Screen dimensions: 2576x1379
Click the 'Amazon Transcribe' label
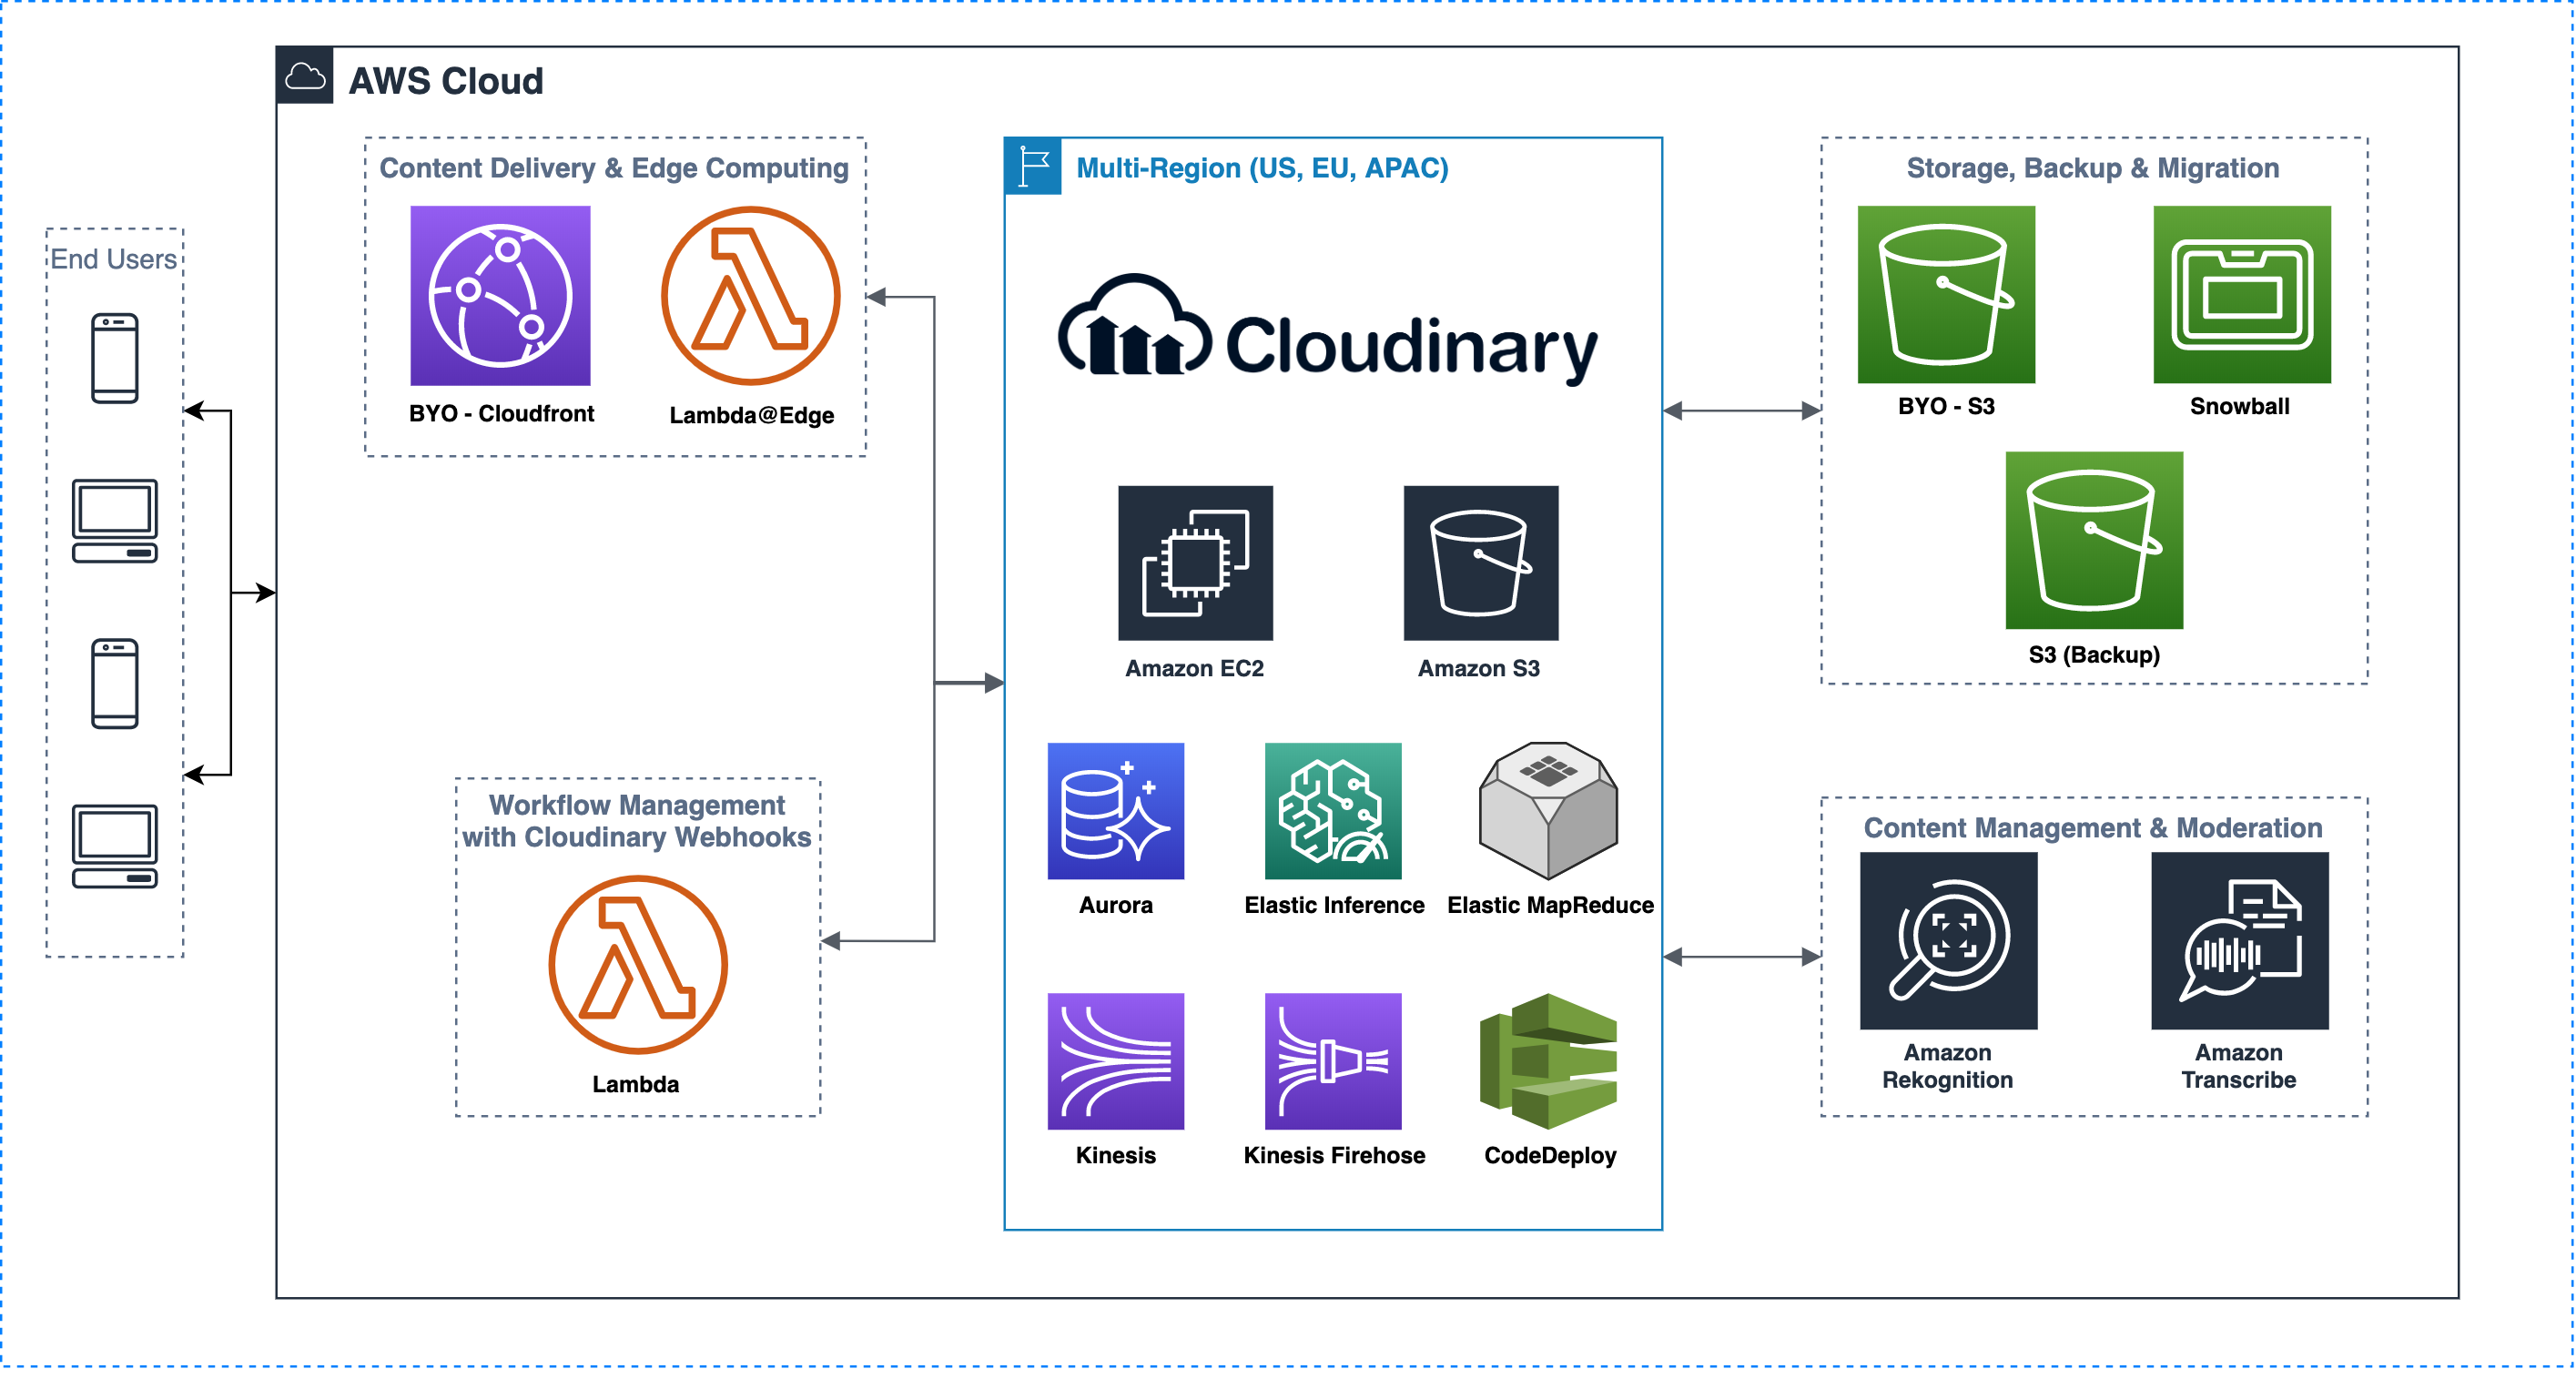[x=2239, y=1066]
